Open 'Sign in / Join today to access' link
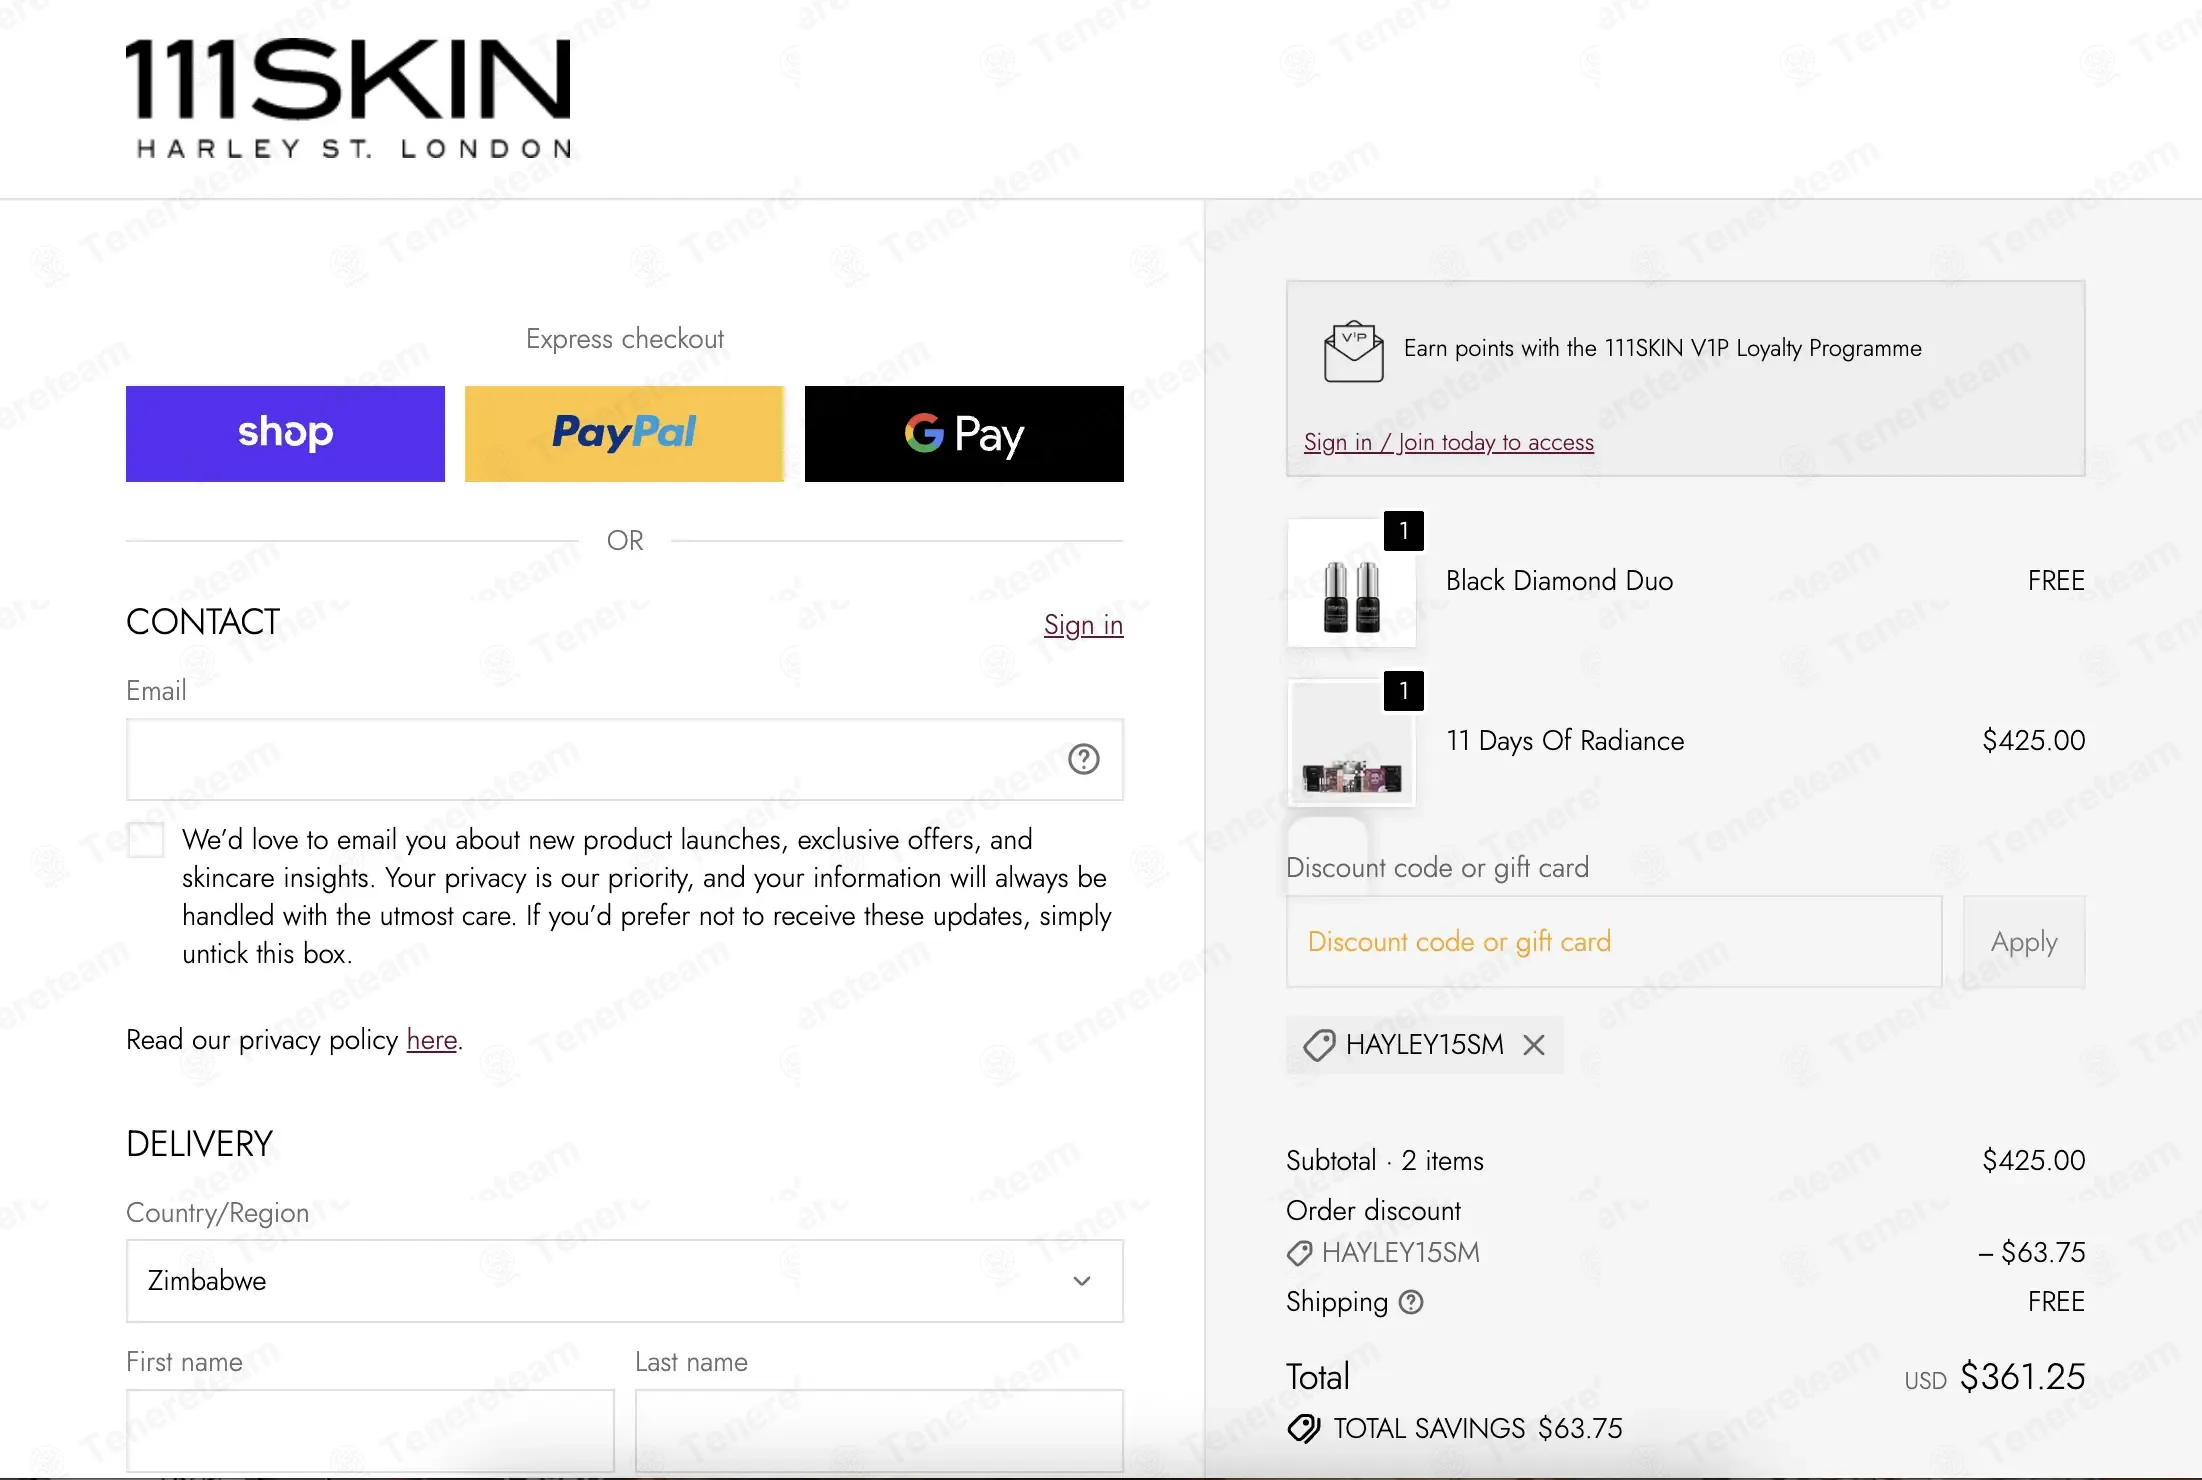The width and height of the screenshot is (2202, 1480). [x=1449, y=442]
